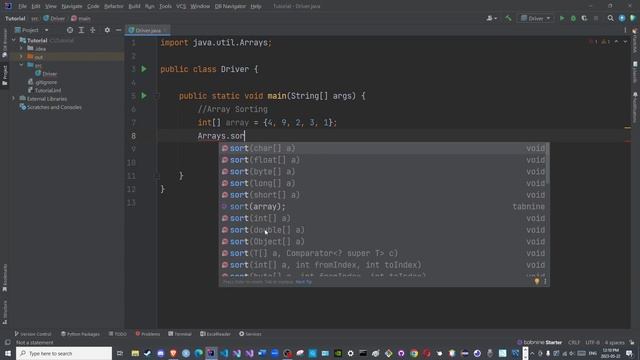Viewport: 640px width, 360px height.
Task: Click the main breadcrumb in navigation bar
Action: (81, 18)
